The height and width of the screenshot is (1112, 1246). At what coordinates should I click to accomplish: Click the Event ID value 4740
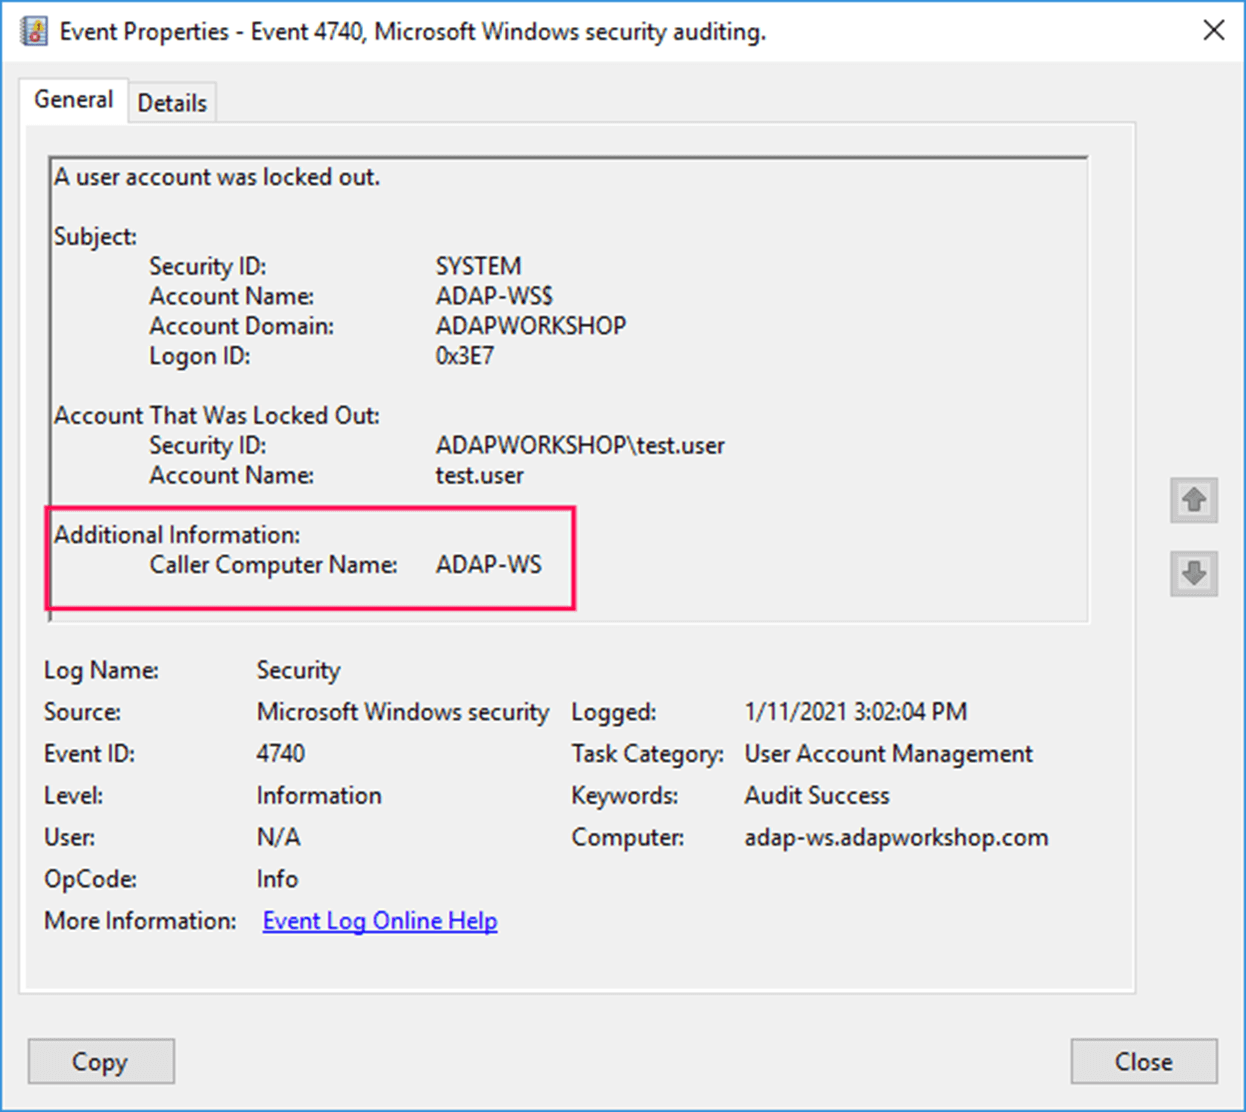tap(281, 754)
